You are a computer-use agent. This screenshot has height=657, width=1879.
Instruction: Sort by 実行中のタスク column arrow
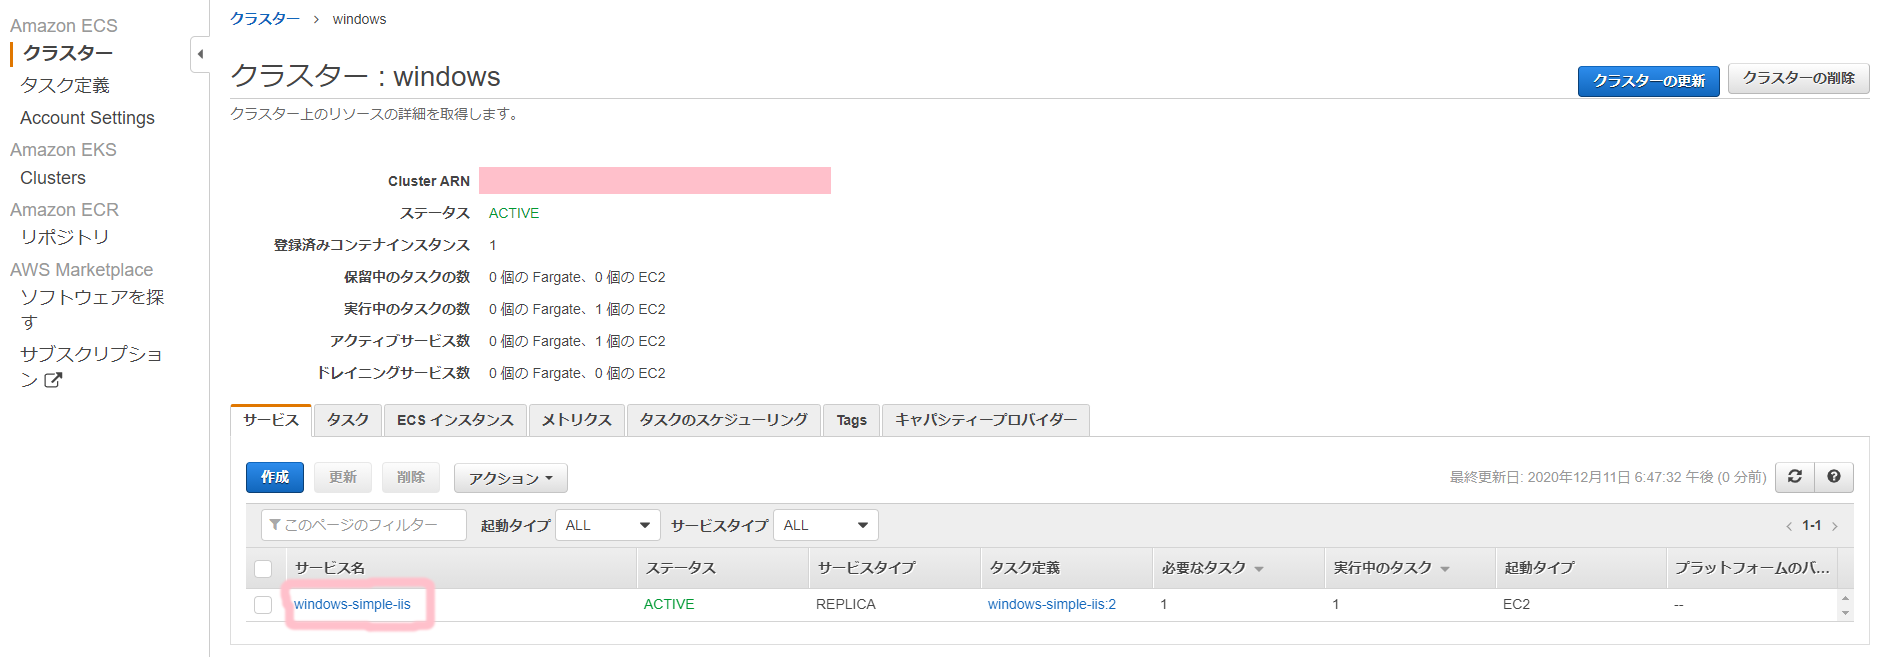(x=1445, y=569)
